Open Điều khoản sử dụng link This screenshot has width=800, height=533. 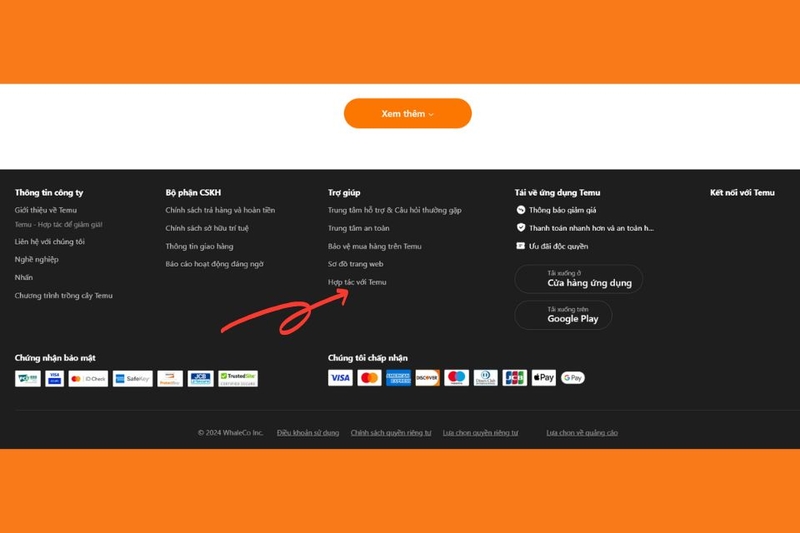[308, 433]
